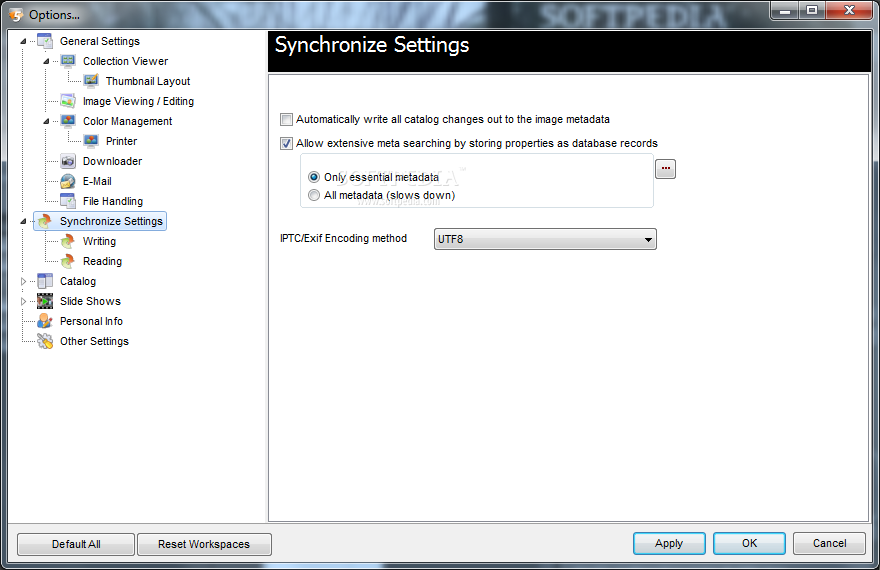Go to Image Viewing / Editing settings
This screenshot has width=880, height=570.
tap(138, 101)
